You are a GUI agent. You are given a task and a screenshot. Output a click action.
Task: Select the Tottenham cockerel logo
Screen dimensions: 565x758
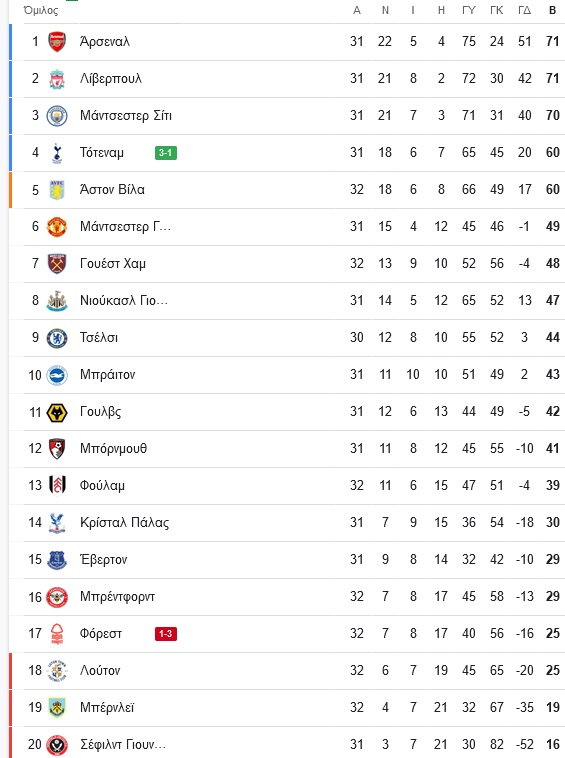(x=57, y=153)
